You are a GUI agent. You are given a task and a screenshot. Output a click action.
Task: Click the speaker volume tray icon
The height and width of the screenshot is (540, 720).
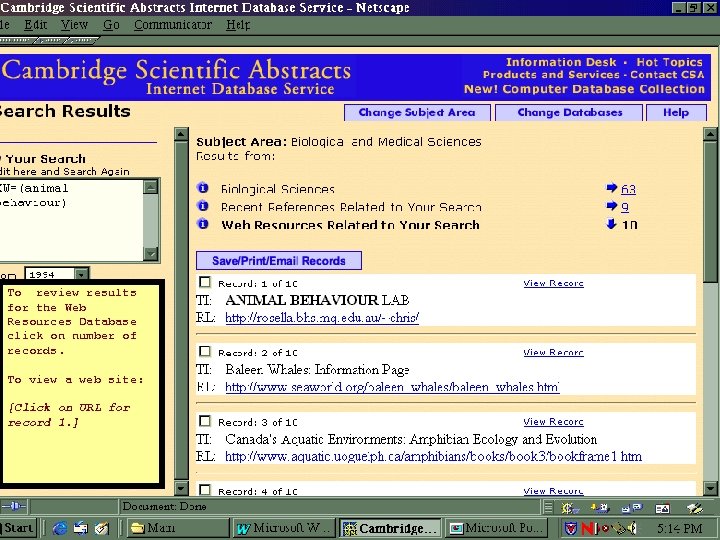pyautogui.click(x=630, y=529)
